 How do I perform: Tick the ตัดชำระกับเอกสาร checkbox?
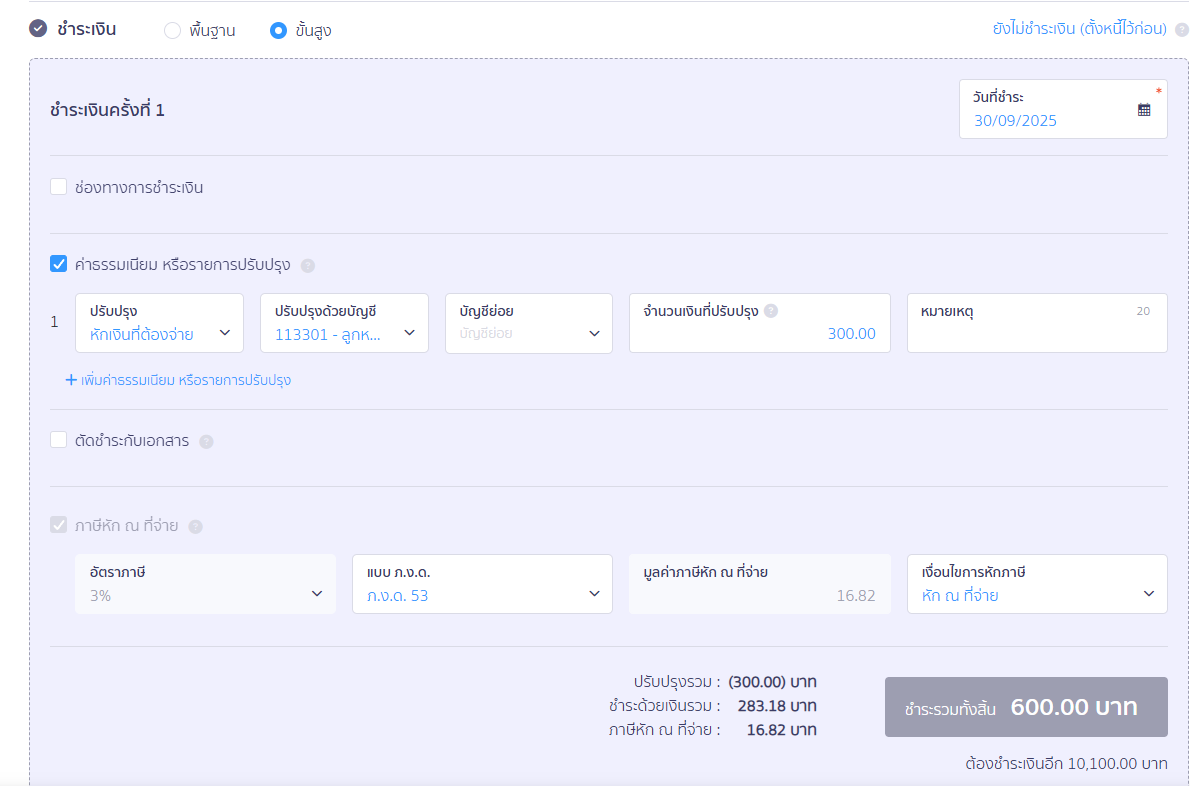(59, 440)
